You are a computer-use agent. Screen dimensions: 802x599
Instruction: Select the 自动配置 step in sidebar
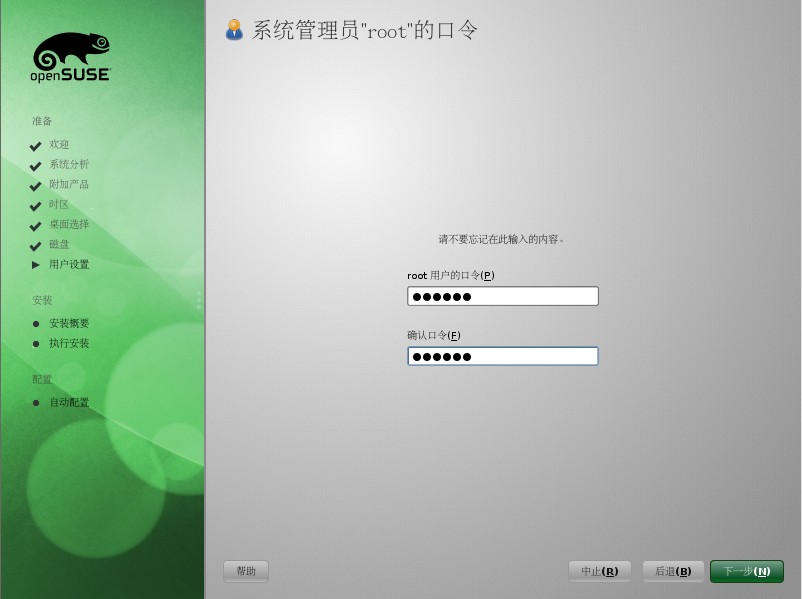click(69, 403)
